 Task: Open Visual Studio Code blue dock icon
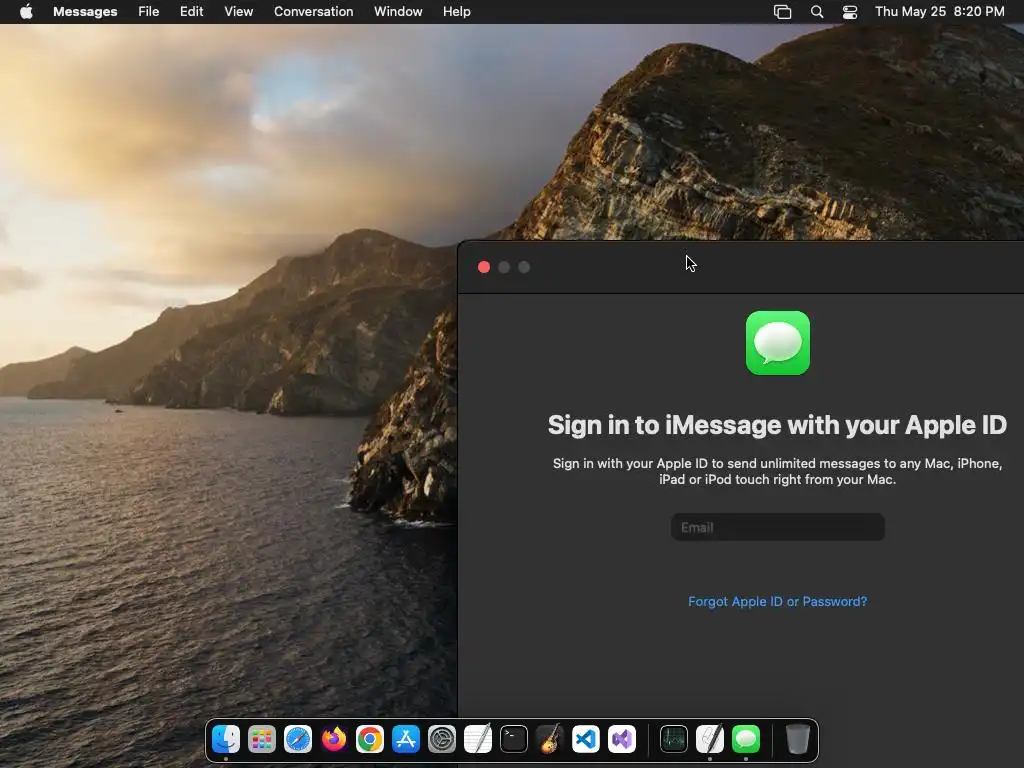586,739
